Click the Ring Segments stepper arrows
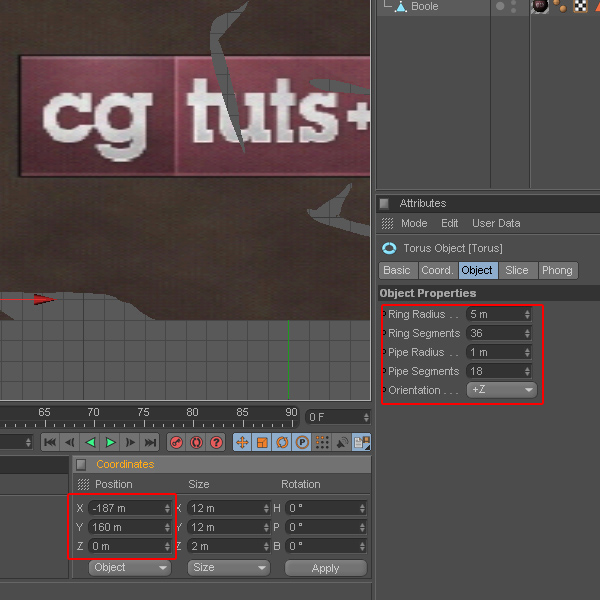600x600 pixels. click(x=527, y=333)
